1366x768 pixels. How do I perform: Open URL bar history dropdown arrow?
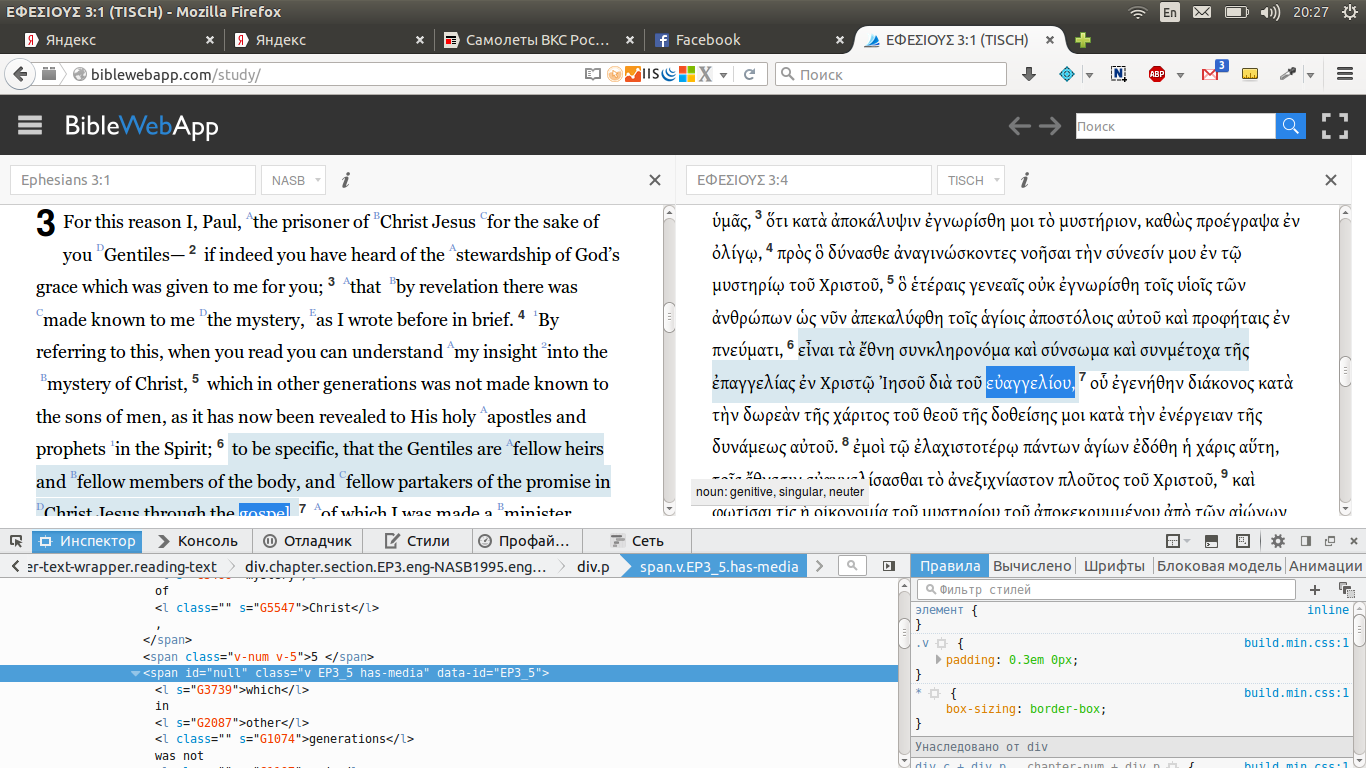tap(723, 75)
